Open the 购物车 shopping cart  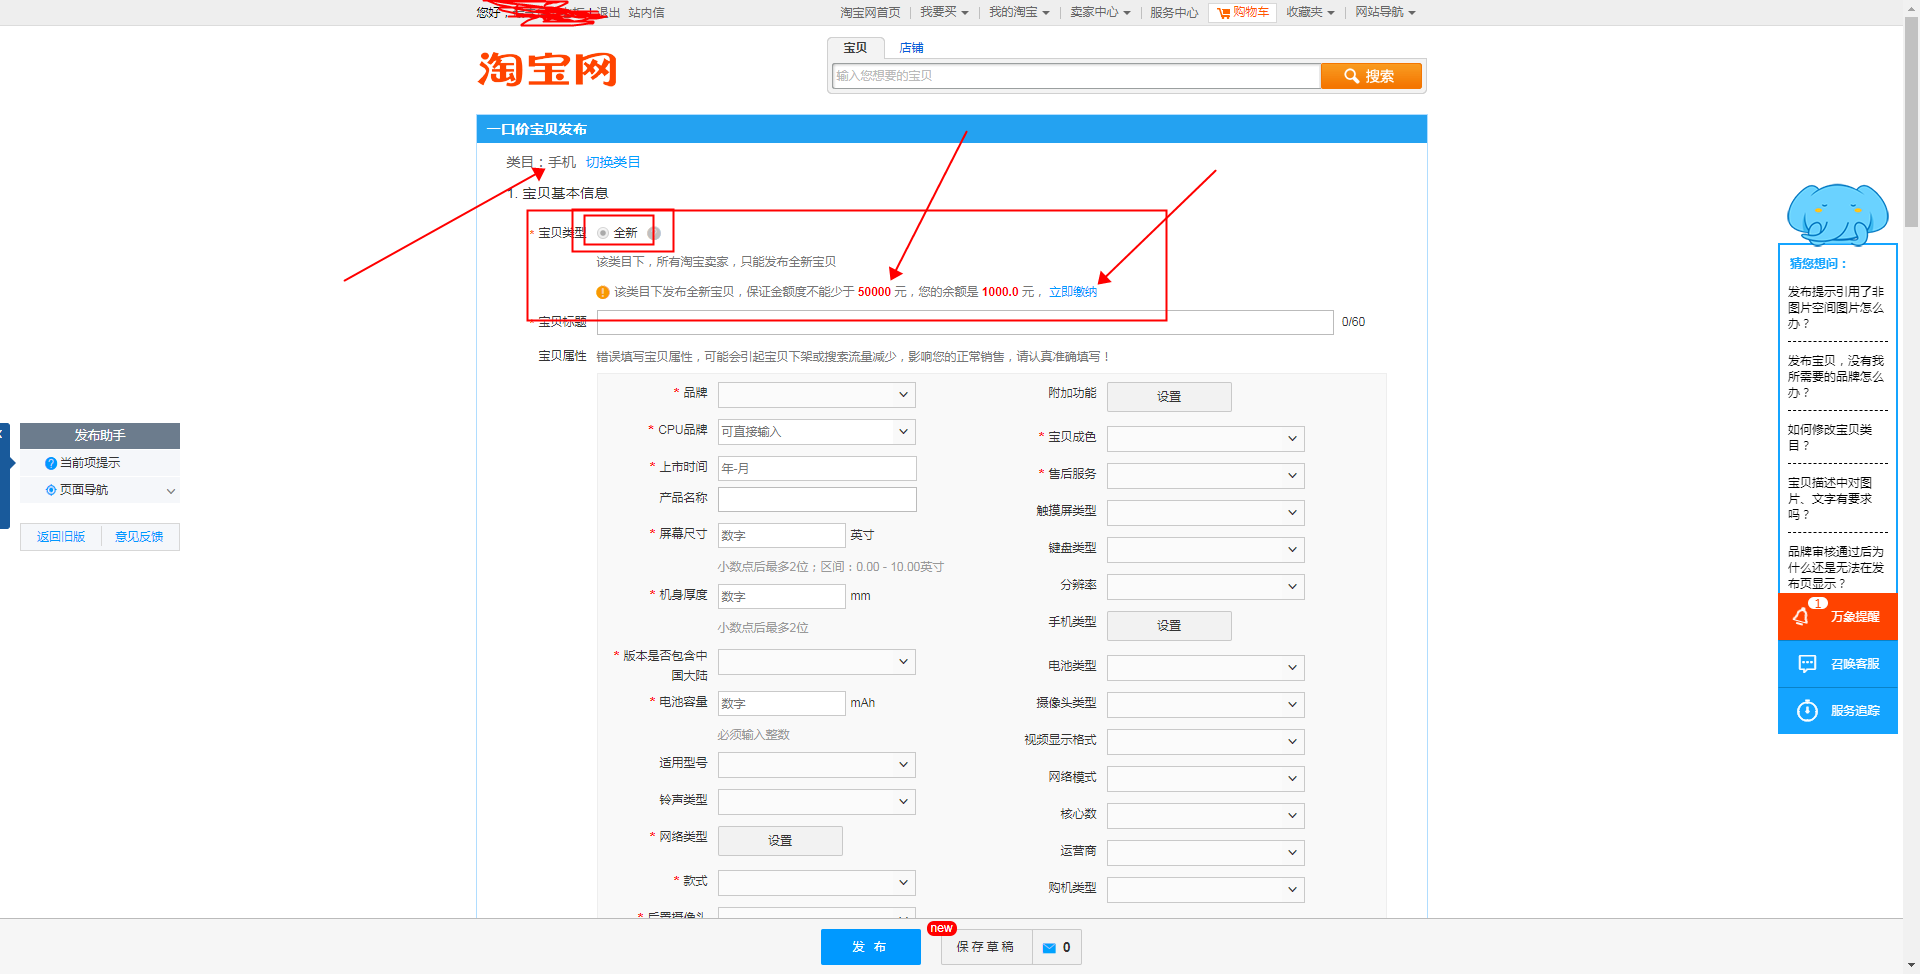[1242, 12]
